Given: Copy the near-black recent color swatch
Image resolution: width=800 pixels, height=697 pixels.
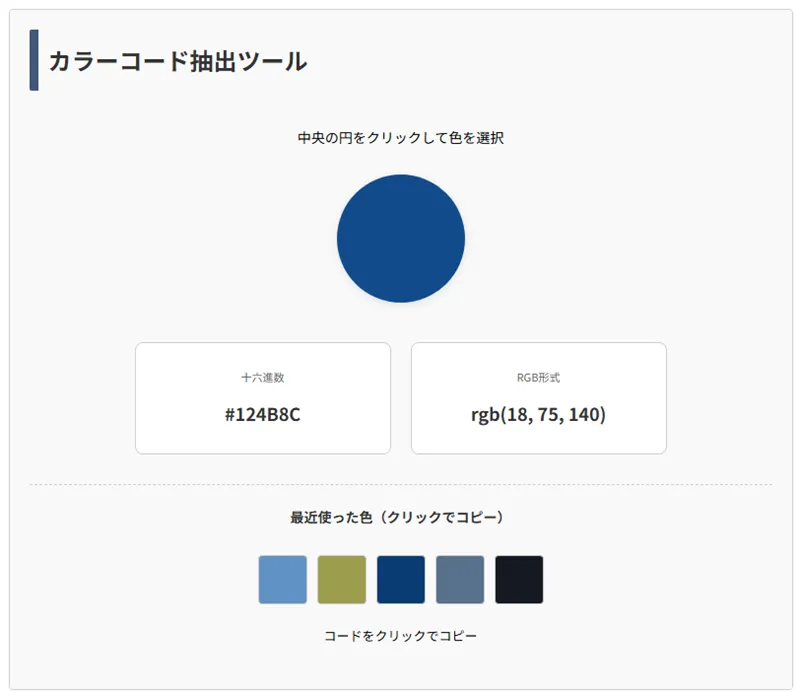Looking at the screenshot, I should [519, 580].
